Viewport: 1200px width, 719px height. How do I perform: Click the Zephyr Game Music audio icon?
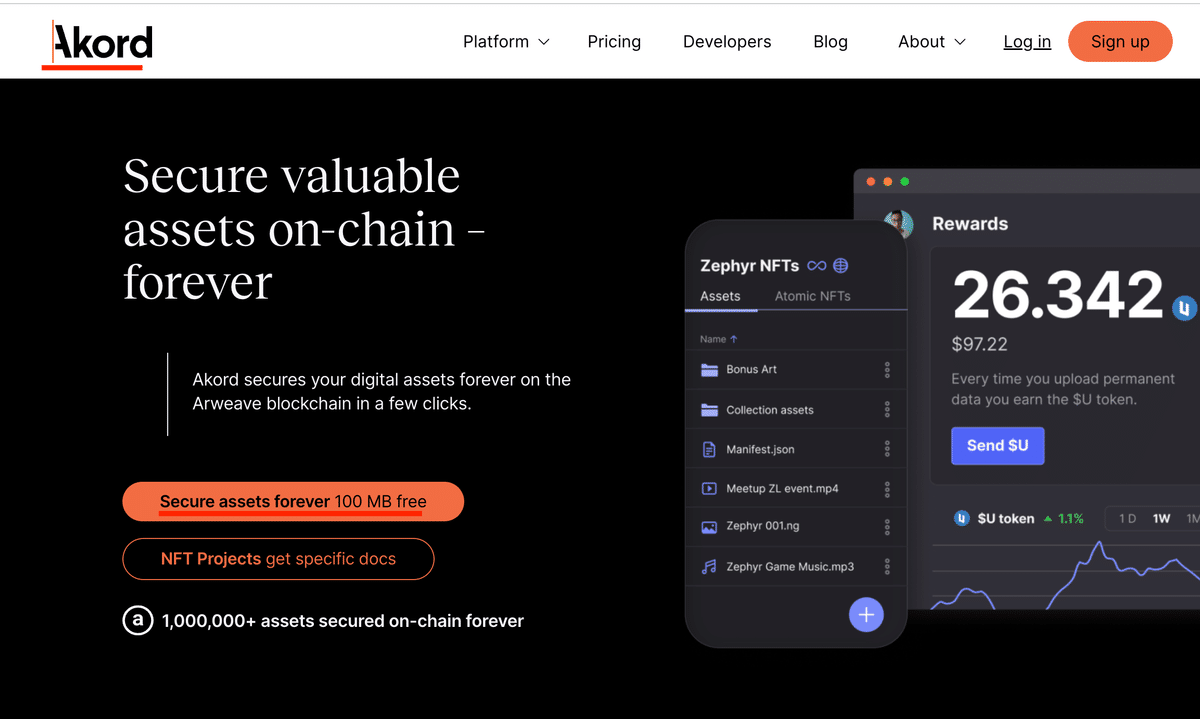coord(709,567)
